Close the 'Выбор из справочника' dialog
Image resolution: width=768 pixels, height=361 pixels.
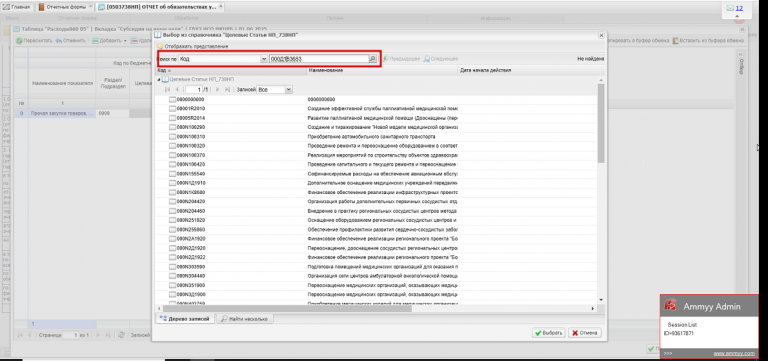click(601, 36)
